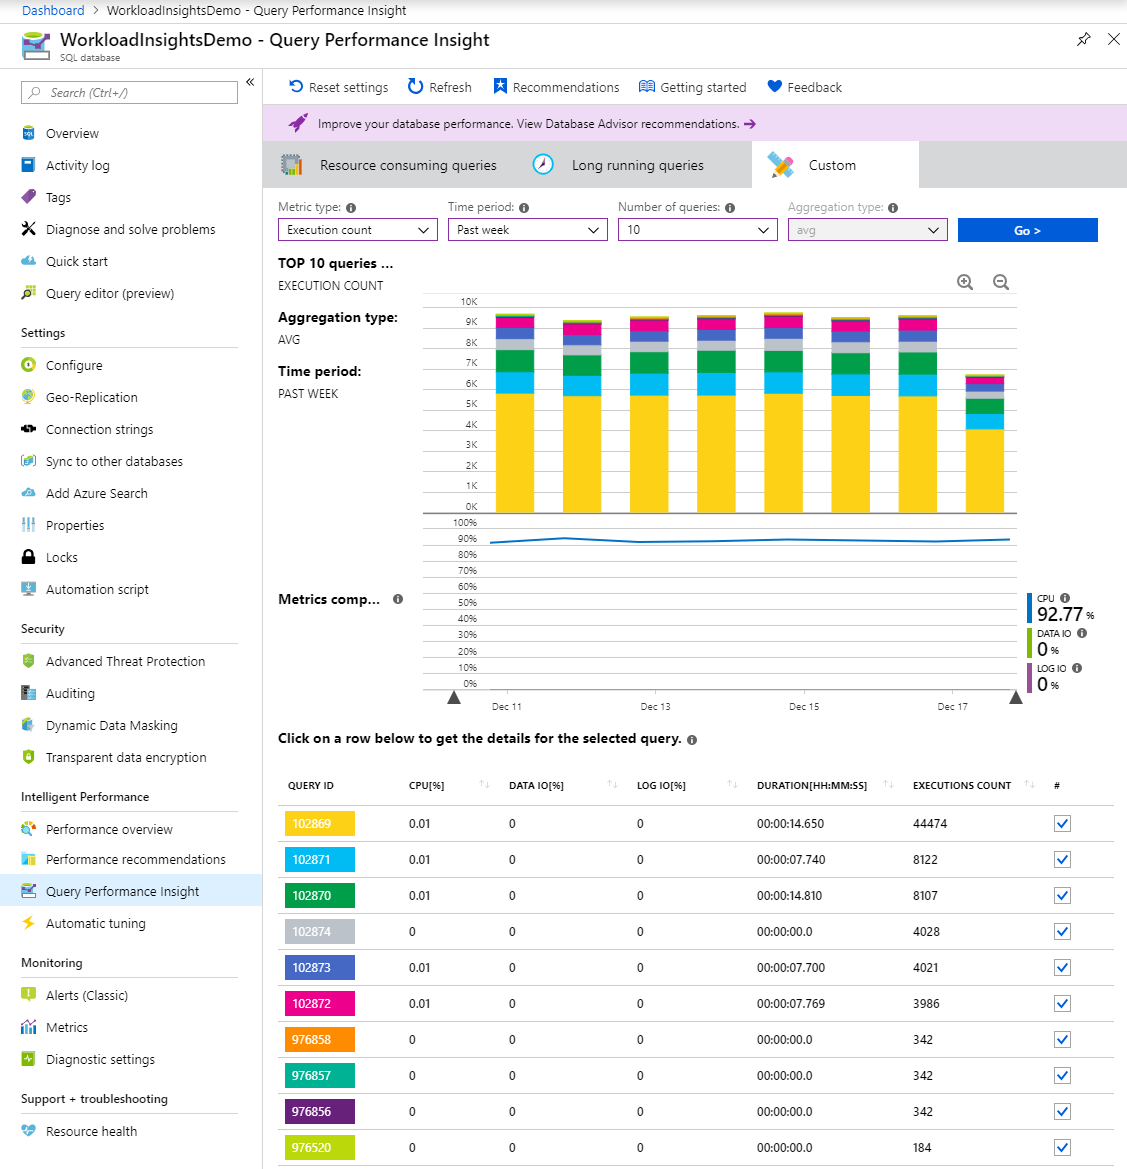Viewport: 1127px width, 1169px height.
Task: Open the Metric type dropdown
Action: click(357, 230)
